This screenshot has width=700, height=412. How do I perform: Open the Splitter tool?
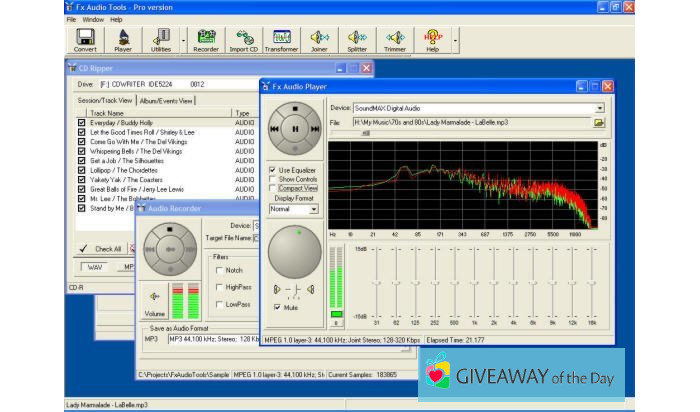(357, 40)
